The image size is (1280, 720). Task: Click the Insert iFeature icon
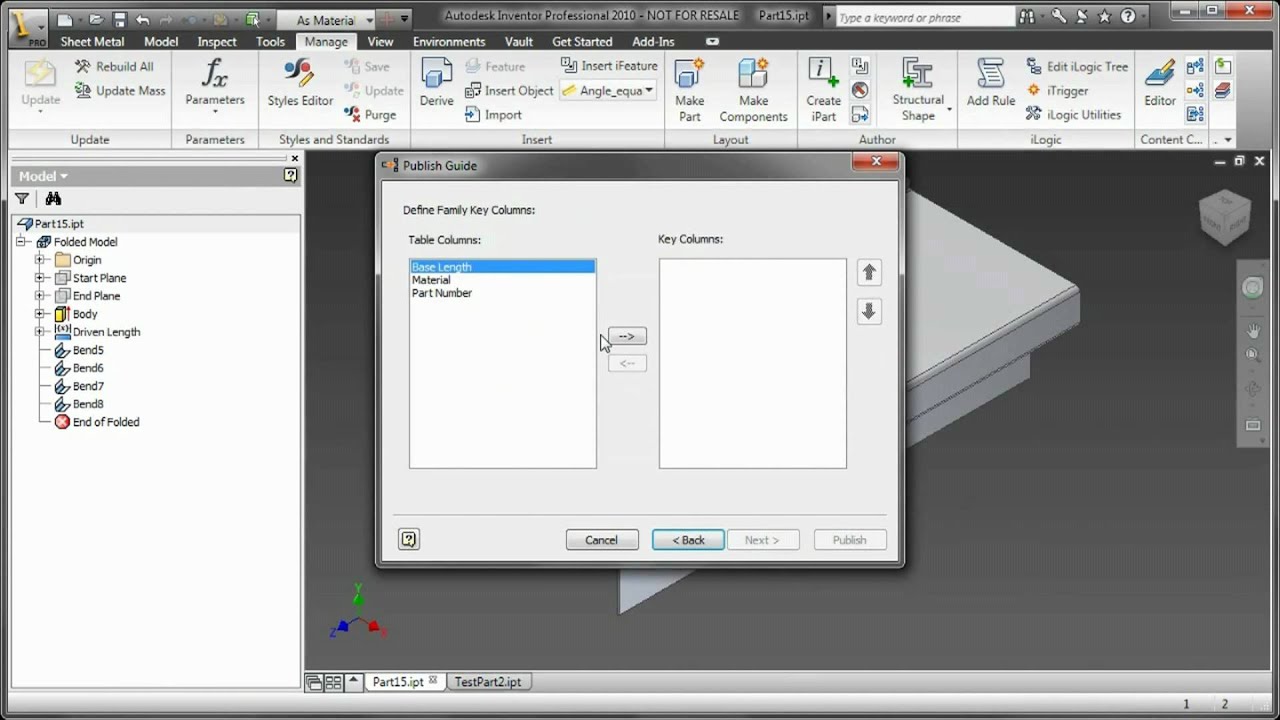click(569, 65)
